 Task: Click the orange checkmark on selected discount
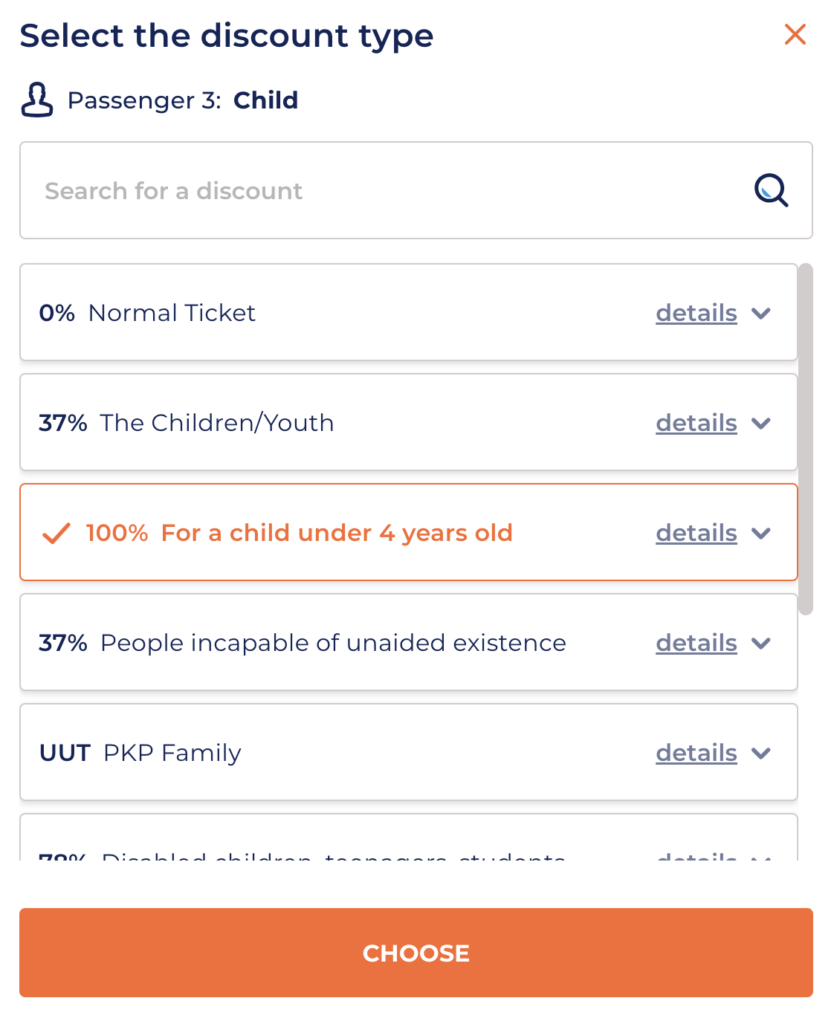tap(56, 533)
